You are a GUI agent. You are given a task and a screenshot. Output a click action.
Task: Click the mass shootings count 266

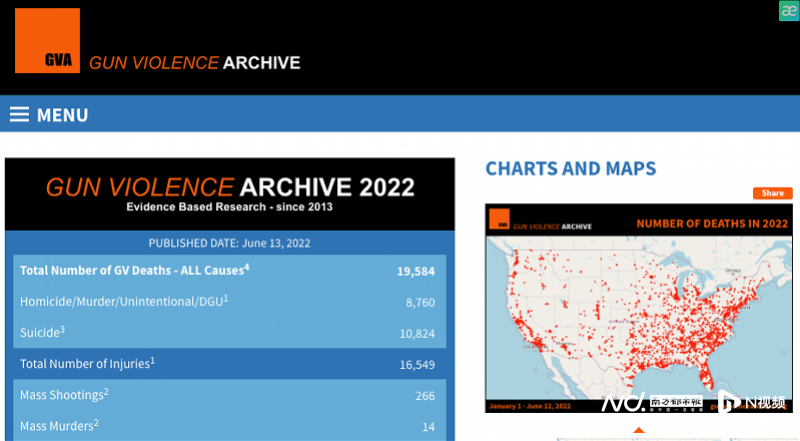coord(425,396)
